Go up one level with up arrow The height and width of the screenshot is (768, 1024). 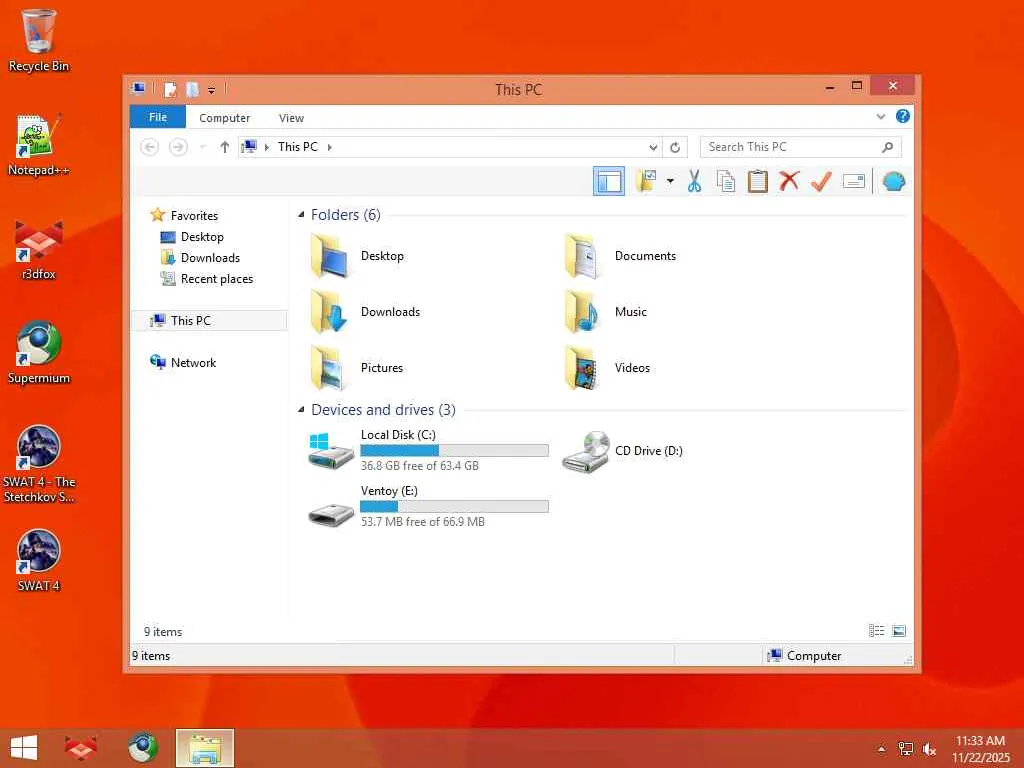point(225,147)
